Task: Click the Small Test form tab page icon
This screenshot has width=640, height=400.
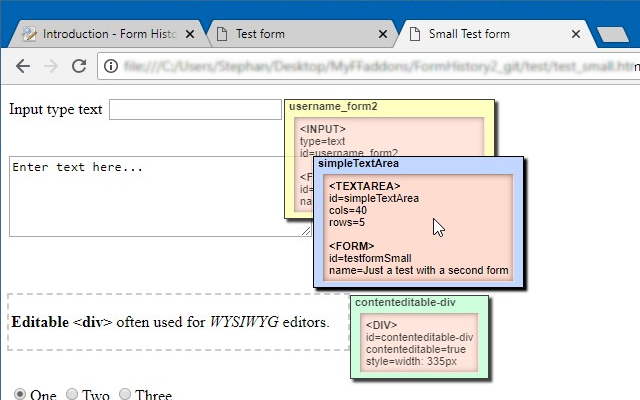Action: click(415, 34)
